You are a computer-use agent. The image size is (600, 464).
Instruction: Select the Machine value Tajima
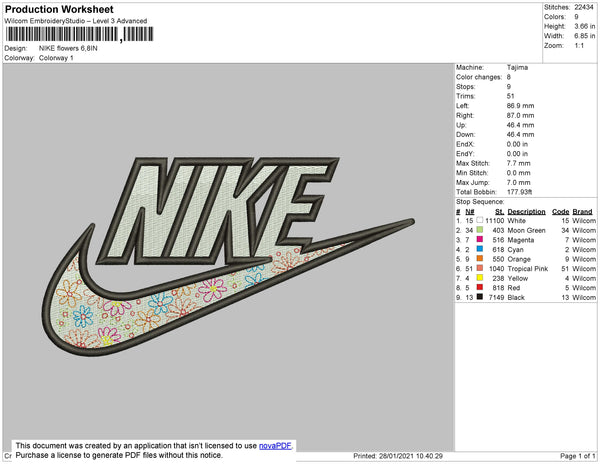pos(517,67)
